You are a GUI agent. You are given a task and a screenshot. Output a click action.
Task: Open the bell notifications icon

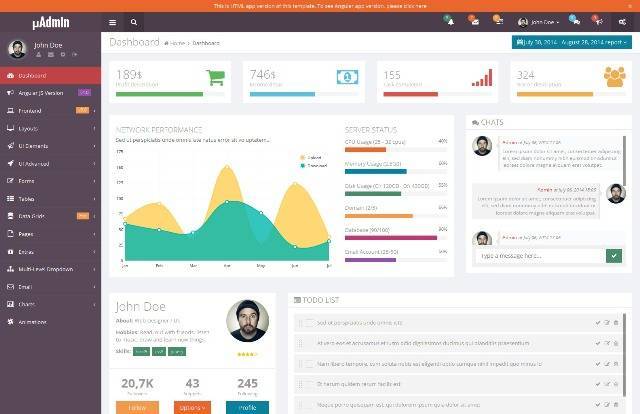[451, 22]
